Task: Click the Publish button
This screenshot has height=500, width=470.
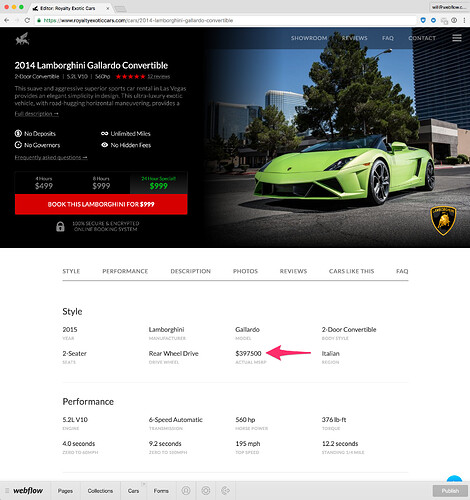Action: coord(450,491)
